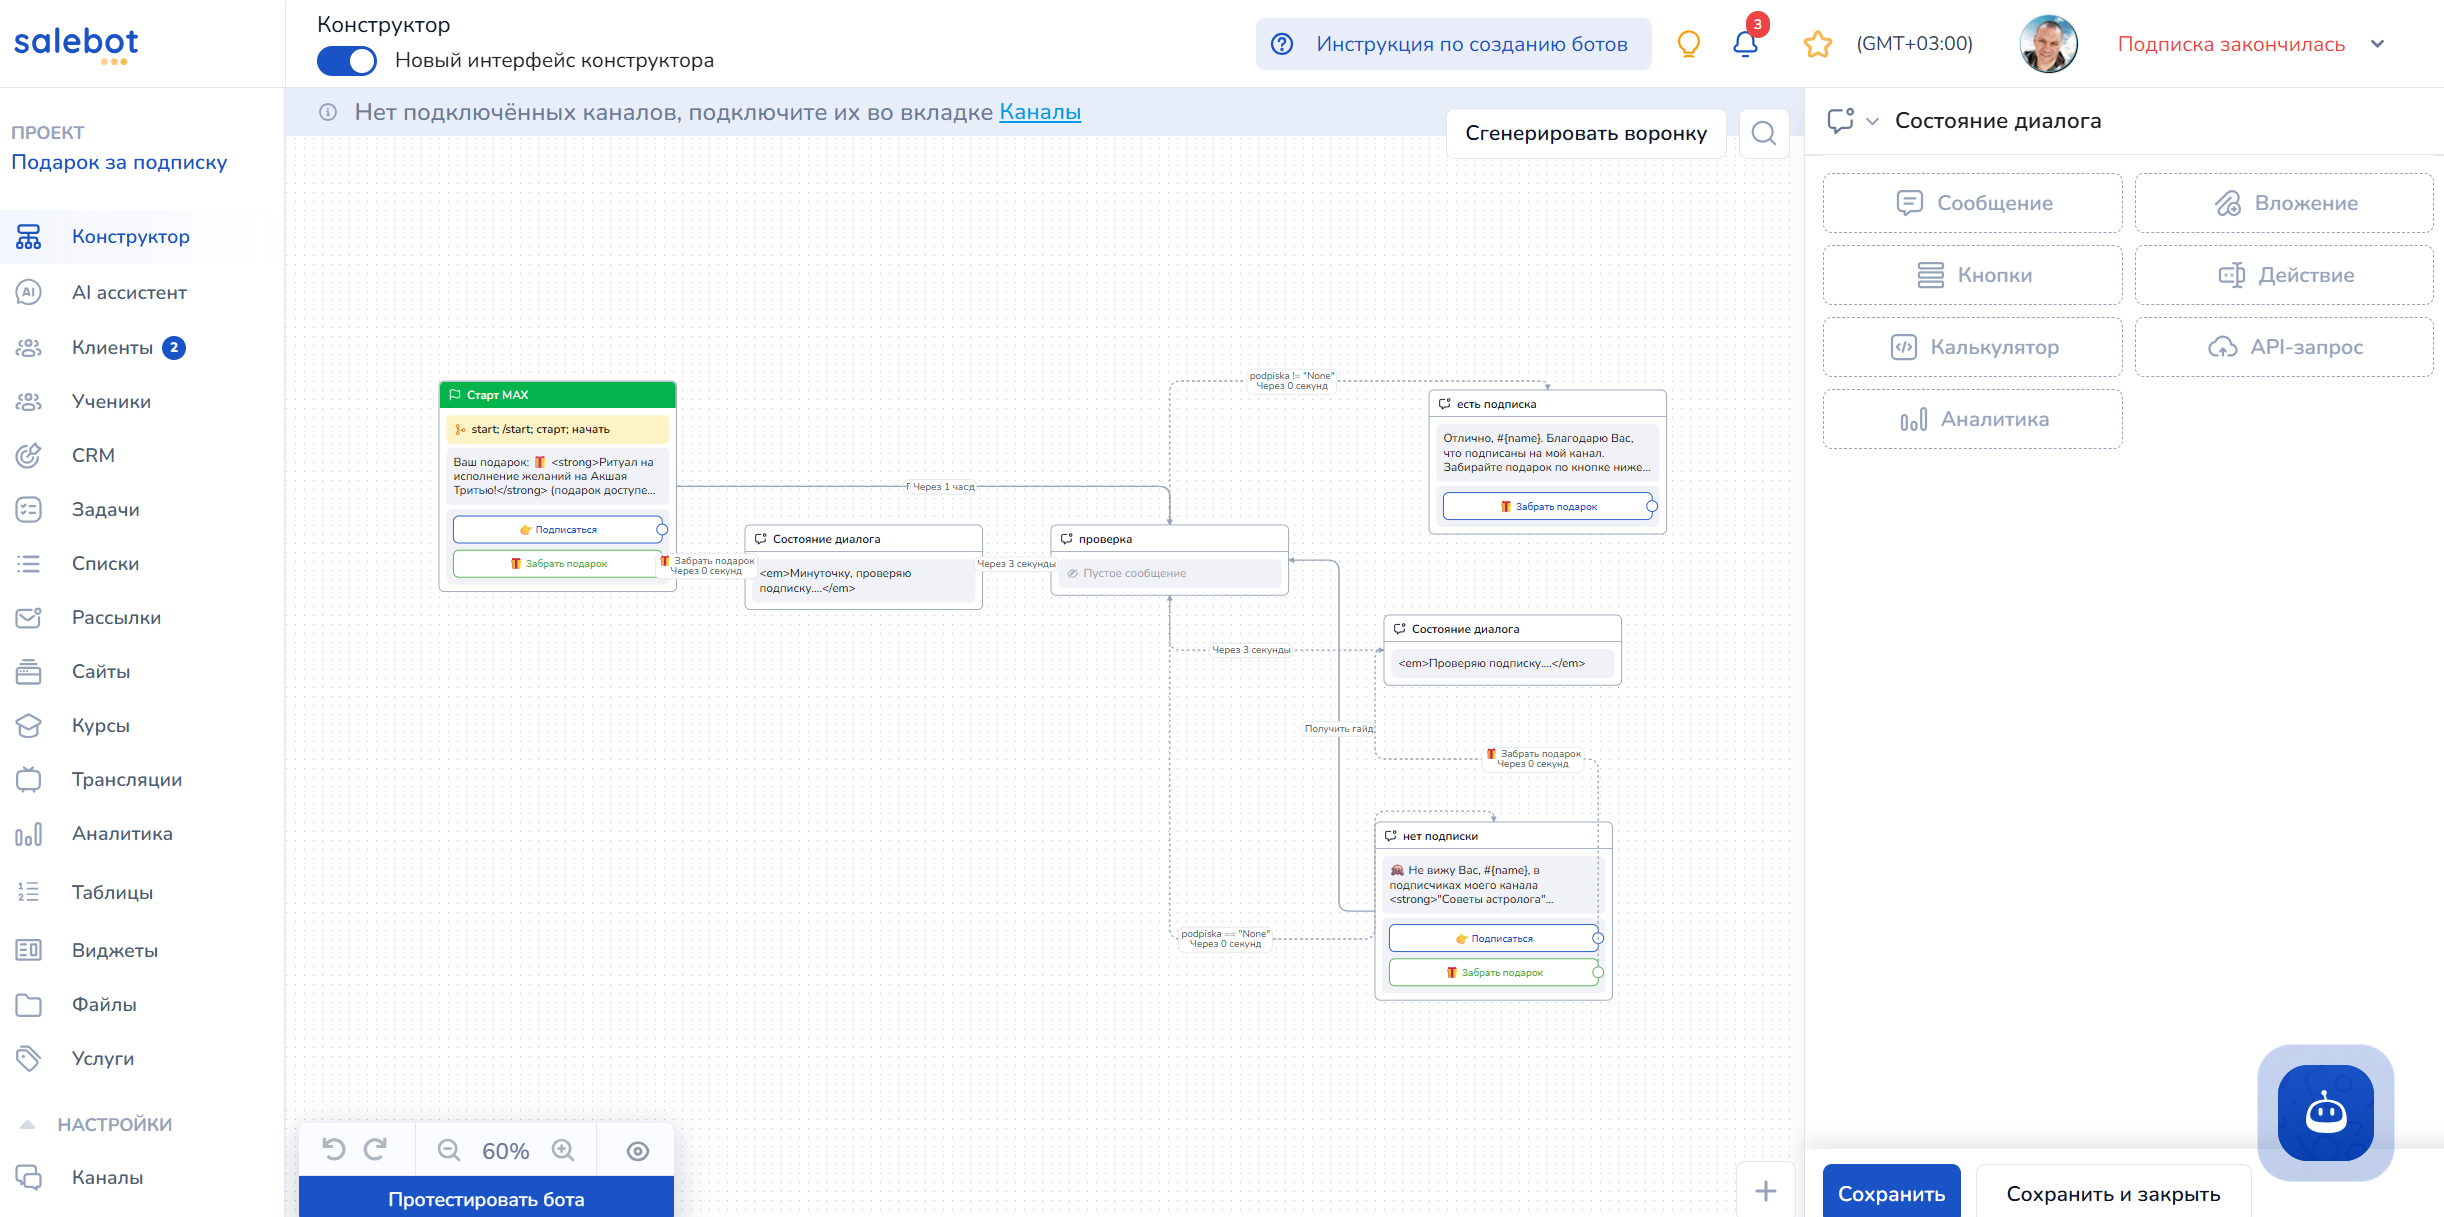Viewport: 2444px width, 1217px height.
Task: Select the Старт MAX block header
Action: click(x=557, y=395)
